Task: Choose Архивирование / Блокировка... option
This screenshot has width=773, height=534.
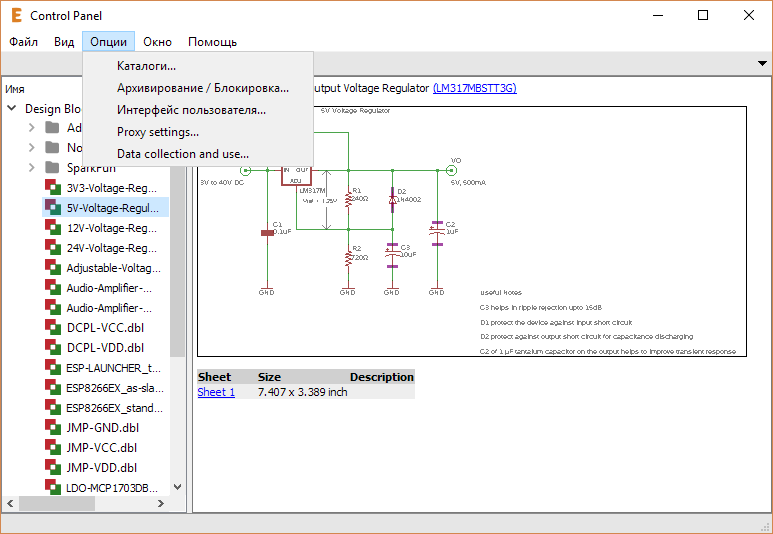Action: coord(198,88)
